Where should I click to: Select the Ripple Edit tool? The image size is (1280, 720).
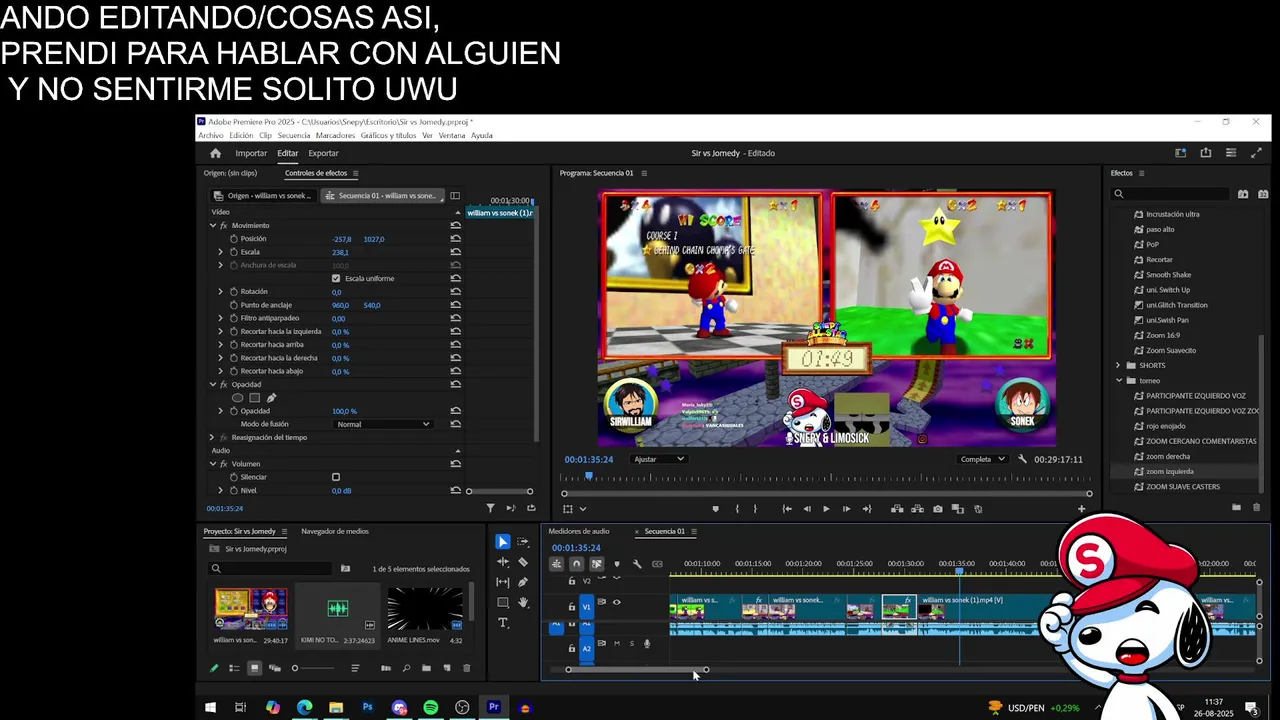point(503,562)
